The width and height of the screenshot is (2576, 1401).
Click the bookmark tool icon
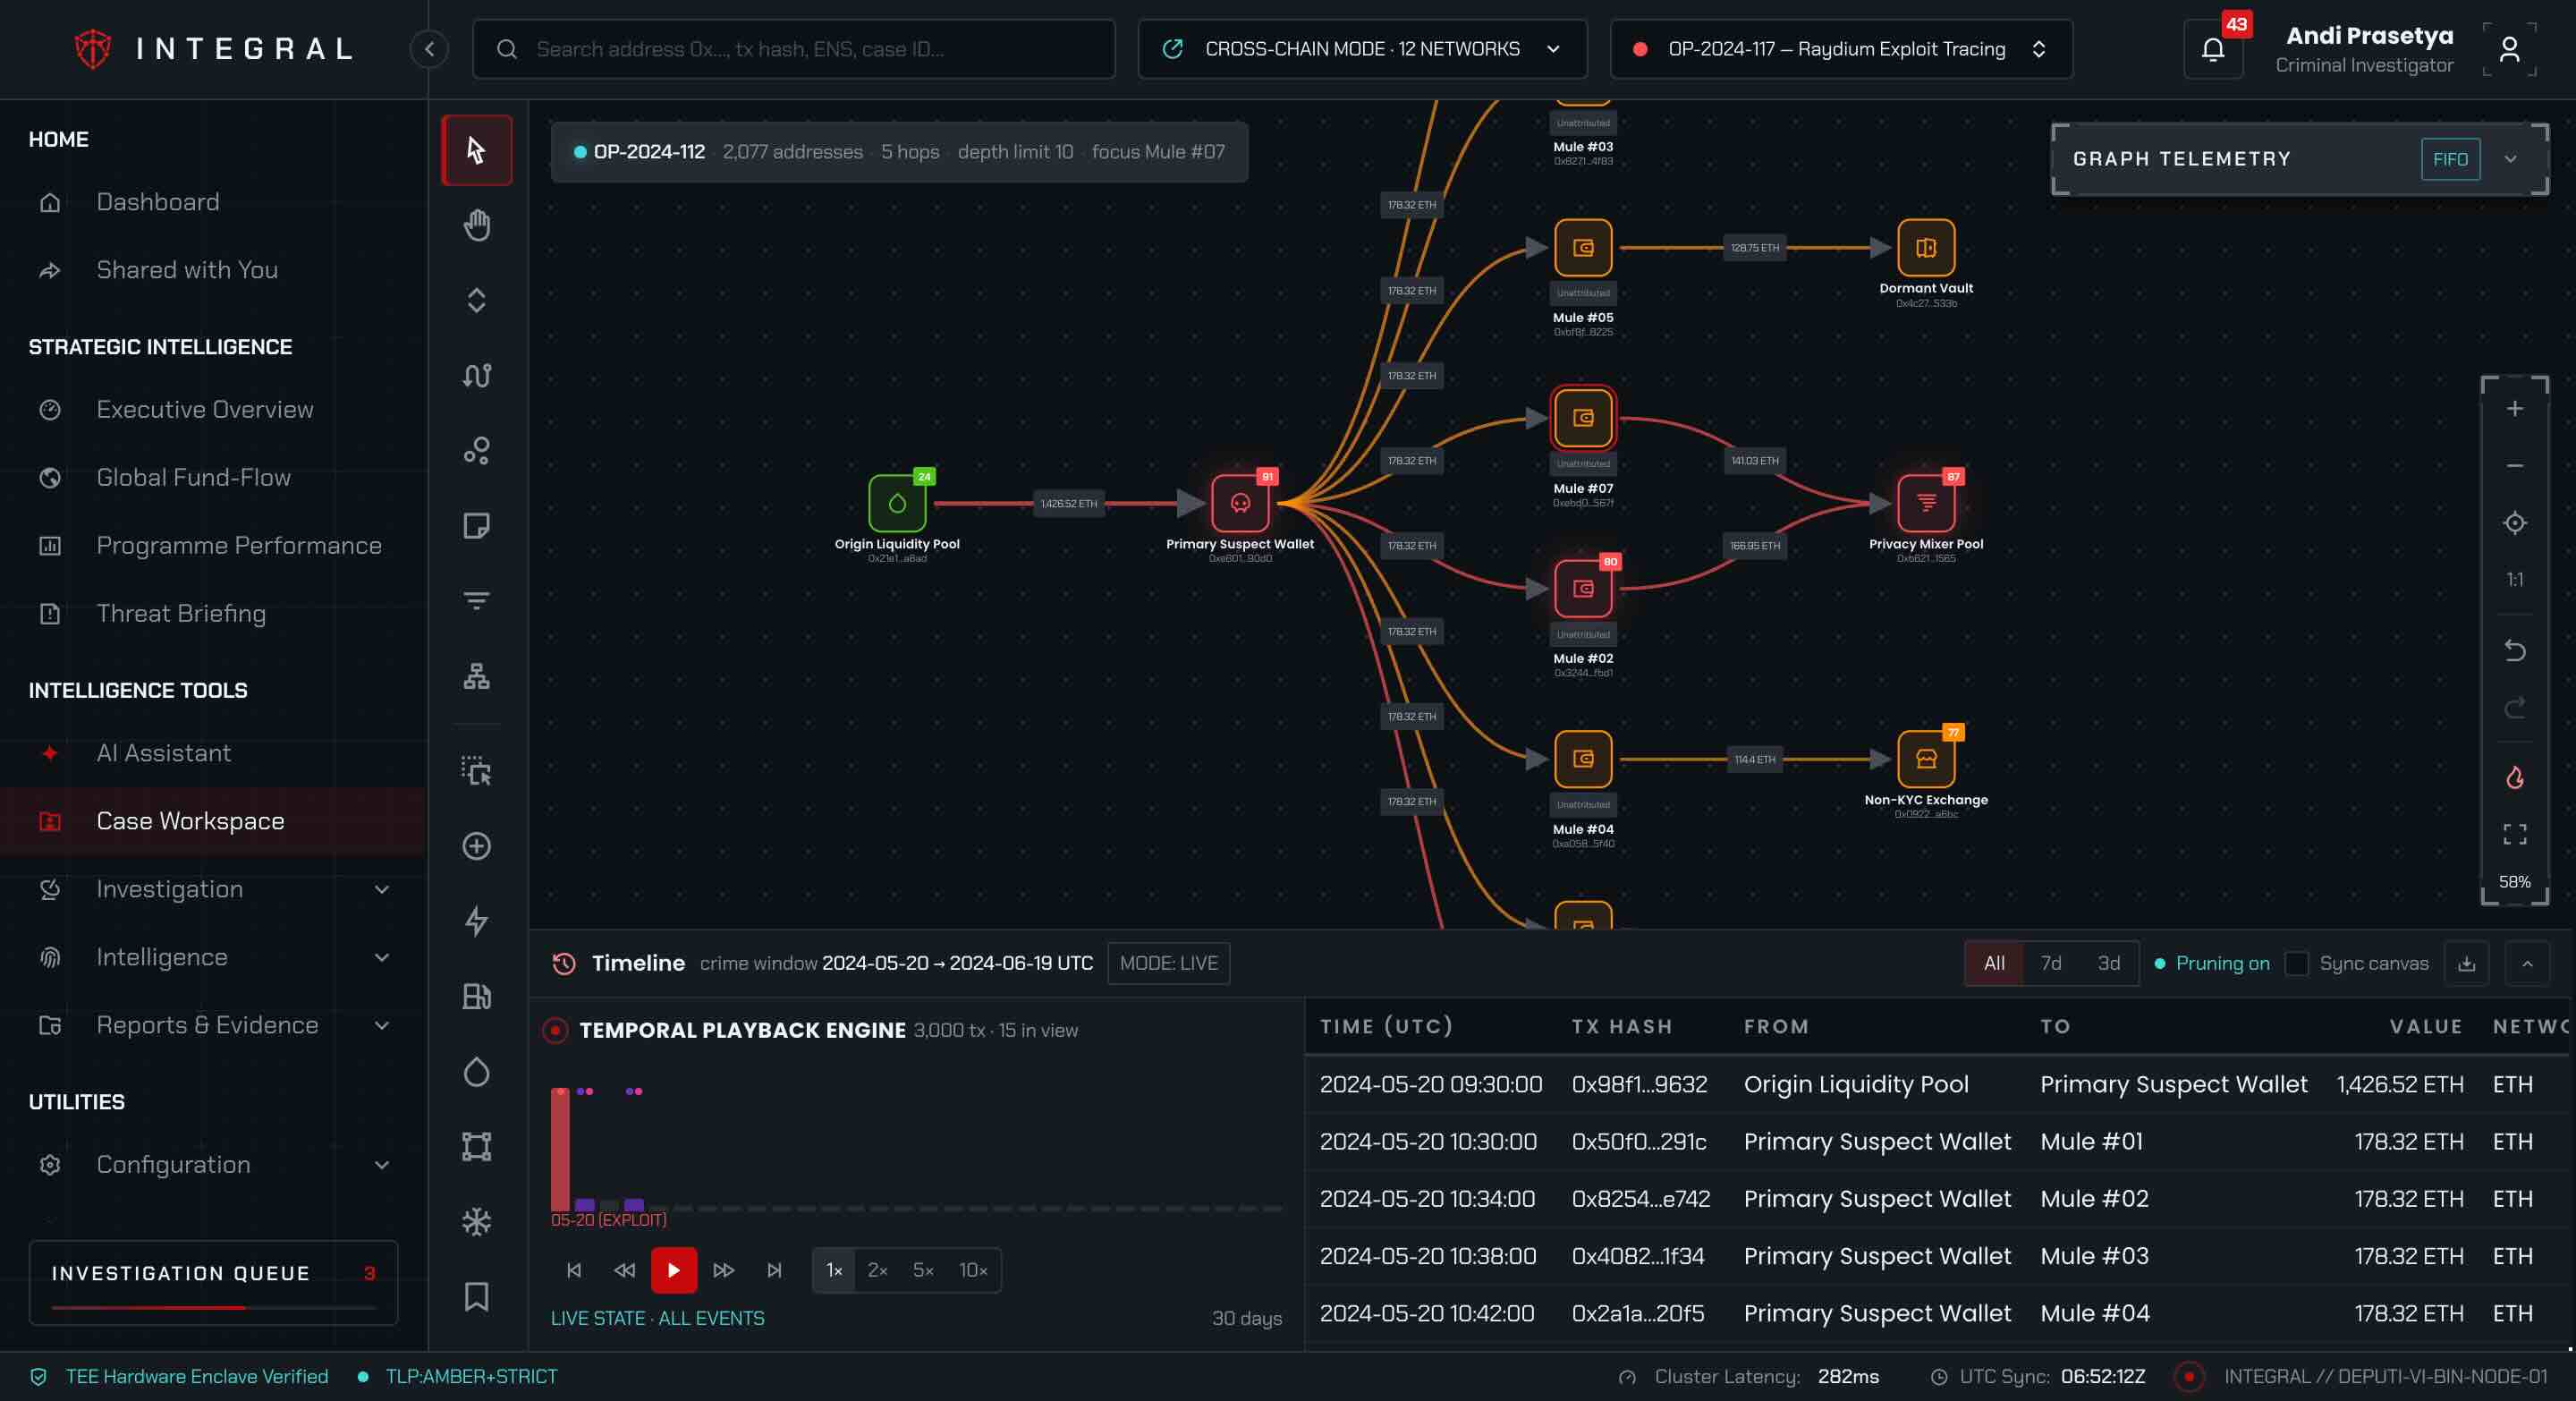coord(476,1297)
